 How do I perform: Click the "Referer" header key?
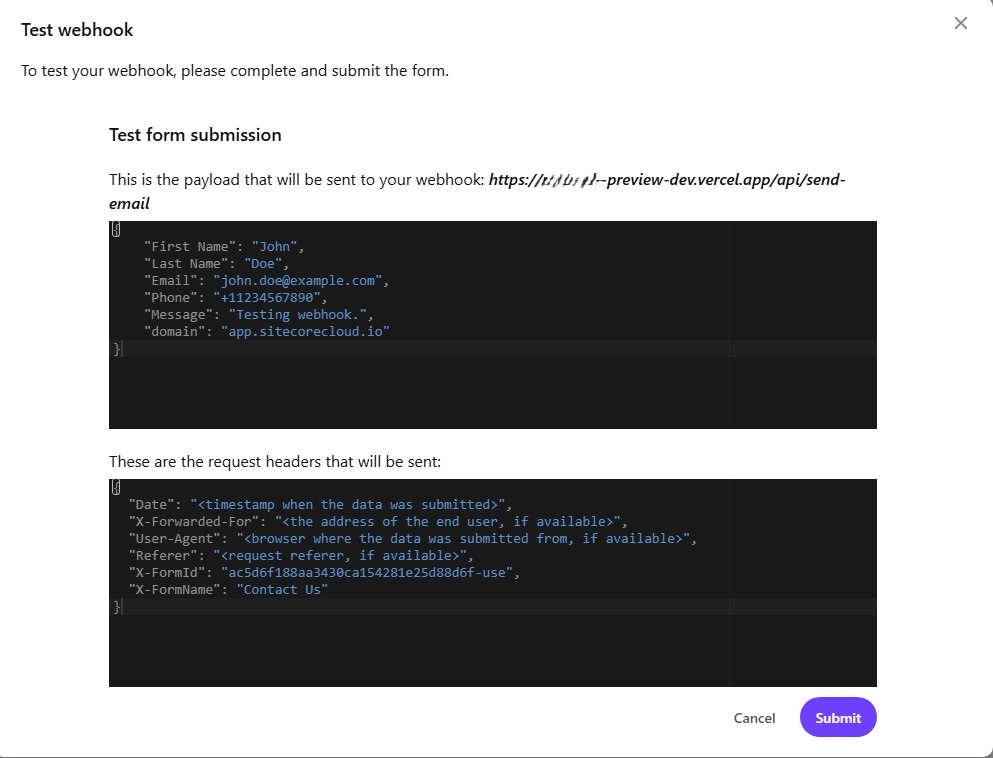point(162,556)
